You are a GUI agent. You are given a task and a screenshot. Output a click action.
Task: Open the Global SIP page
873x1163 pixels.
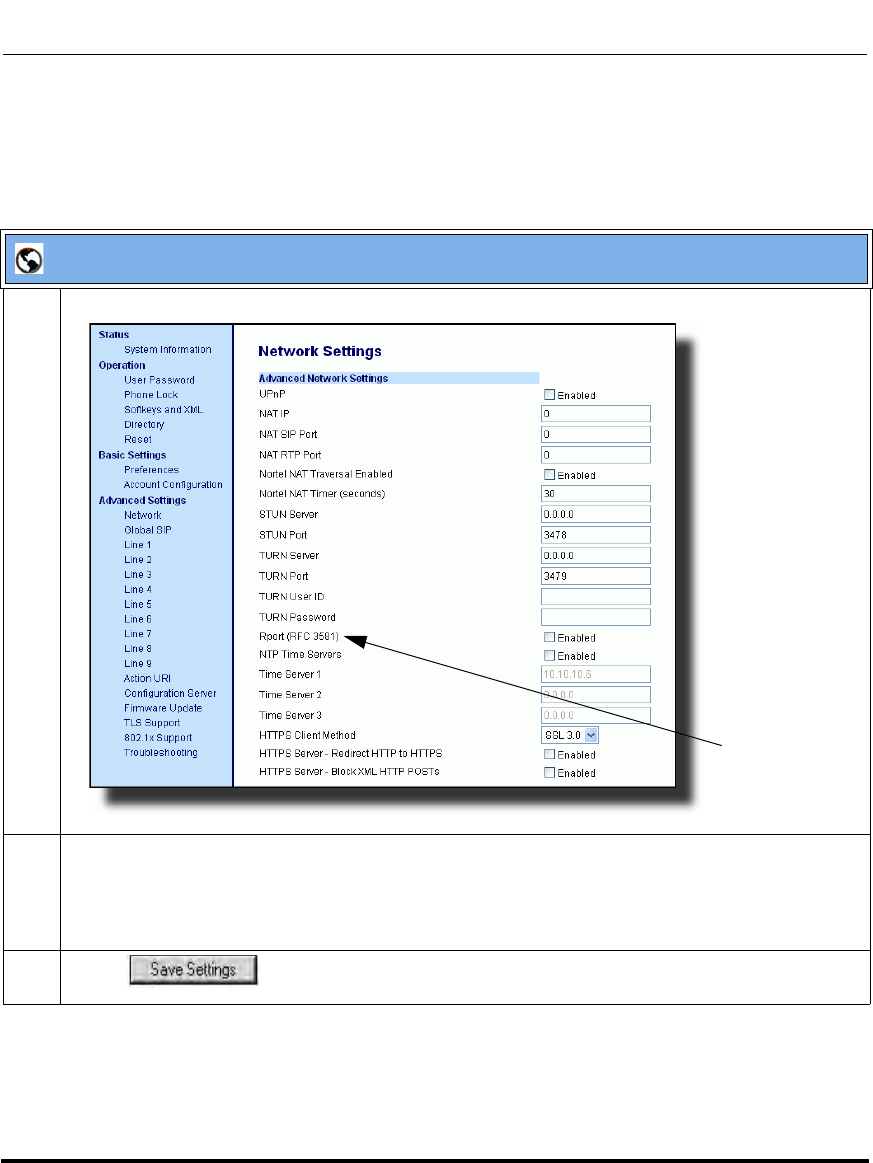pos(148,530)
